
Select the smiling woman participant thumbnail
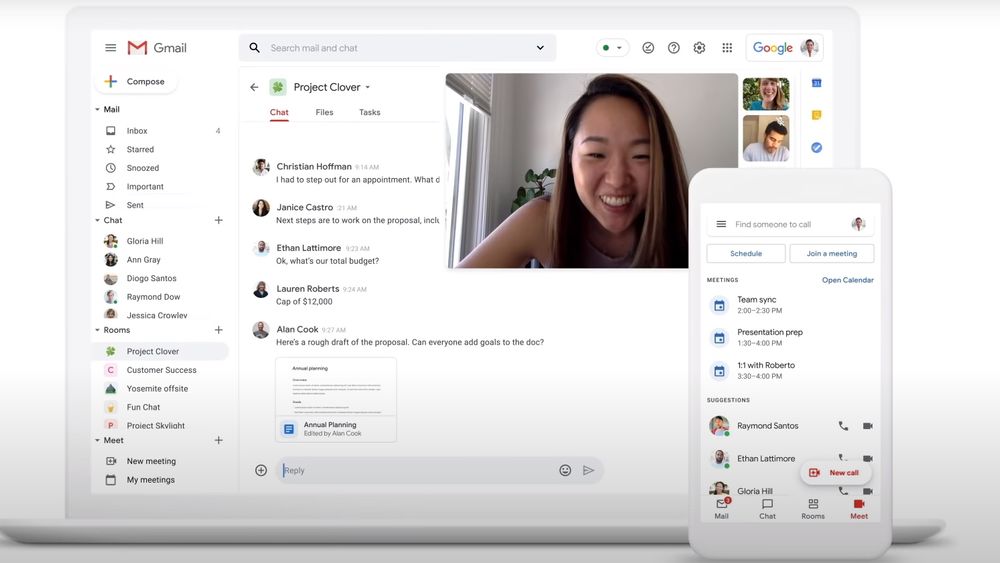point(766,94)
